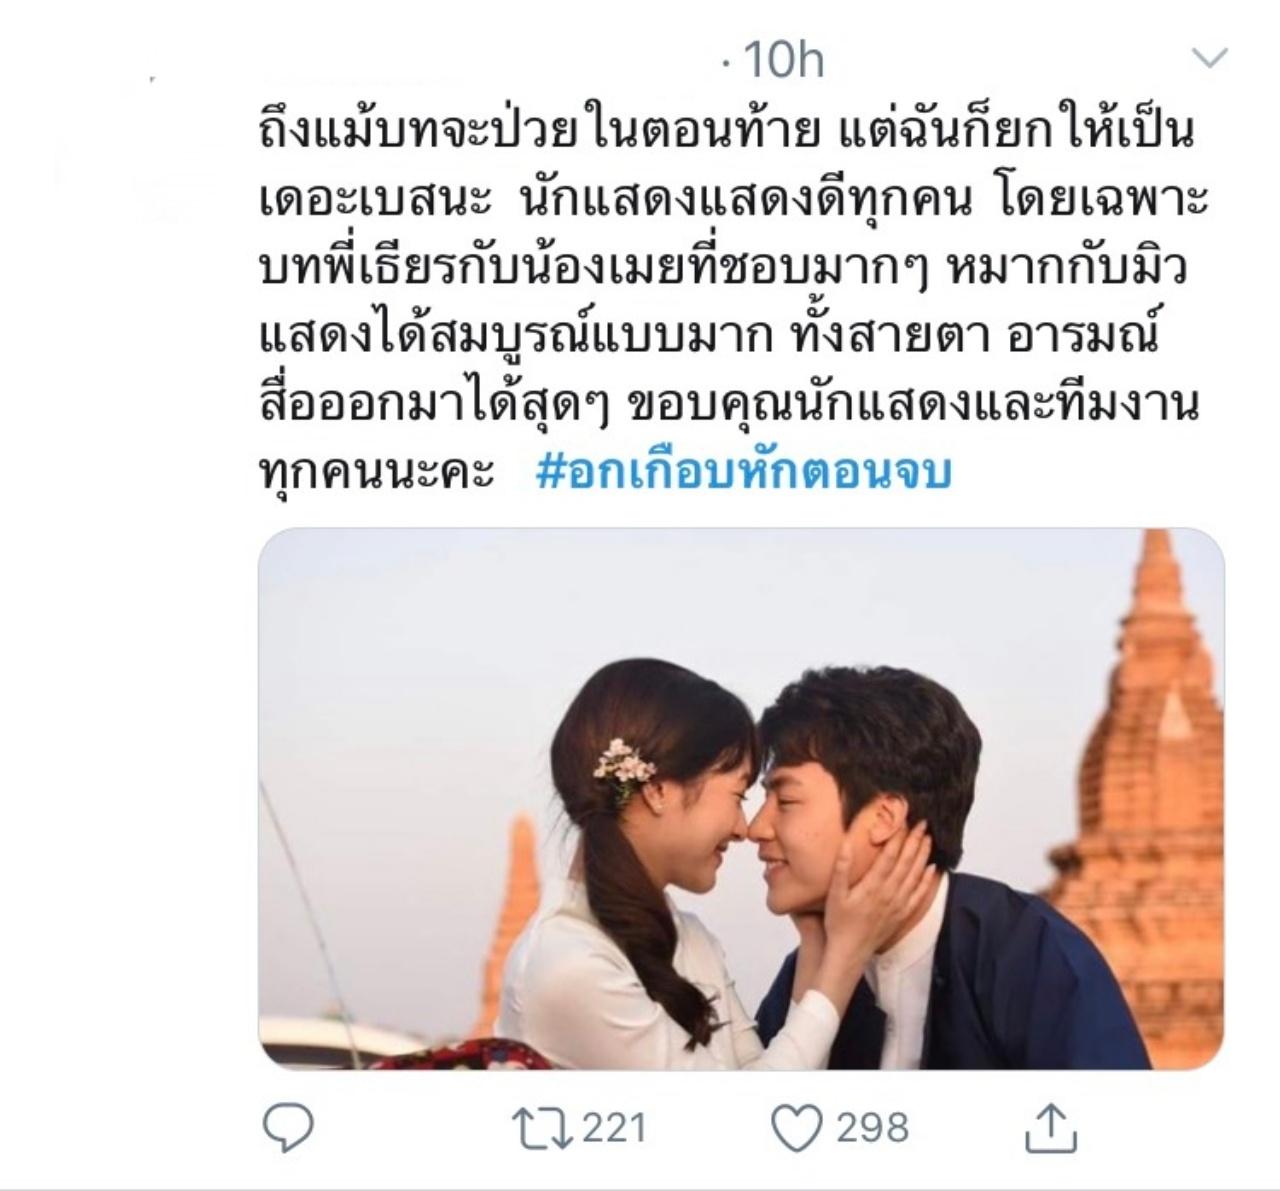
Task: Open the blurred author name beside 10h
Action: pyautogui.click(x=480, y=62)
